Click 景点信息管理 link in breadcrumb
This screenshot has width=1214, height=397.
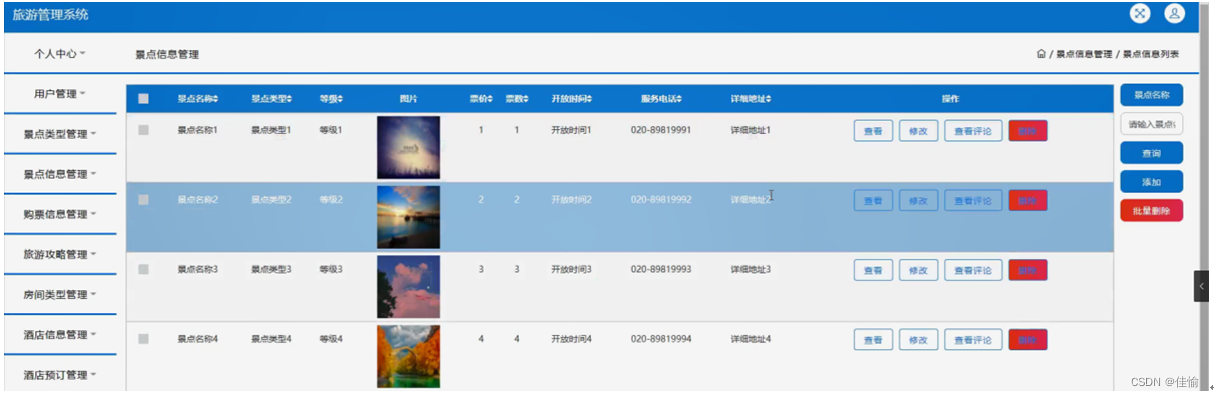pyautogui.click(x=1084, y=54)
